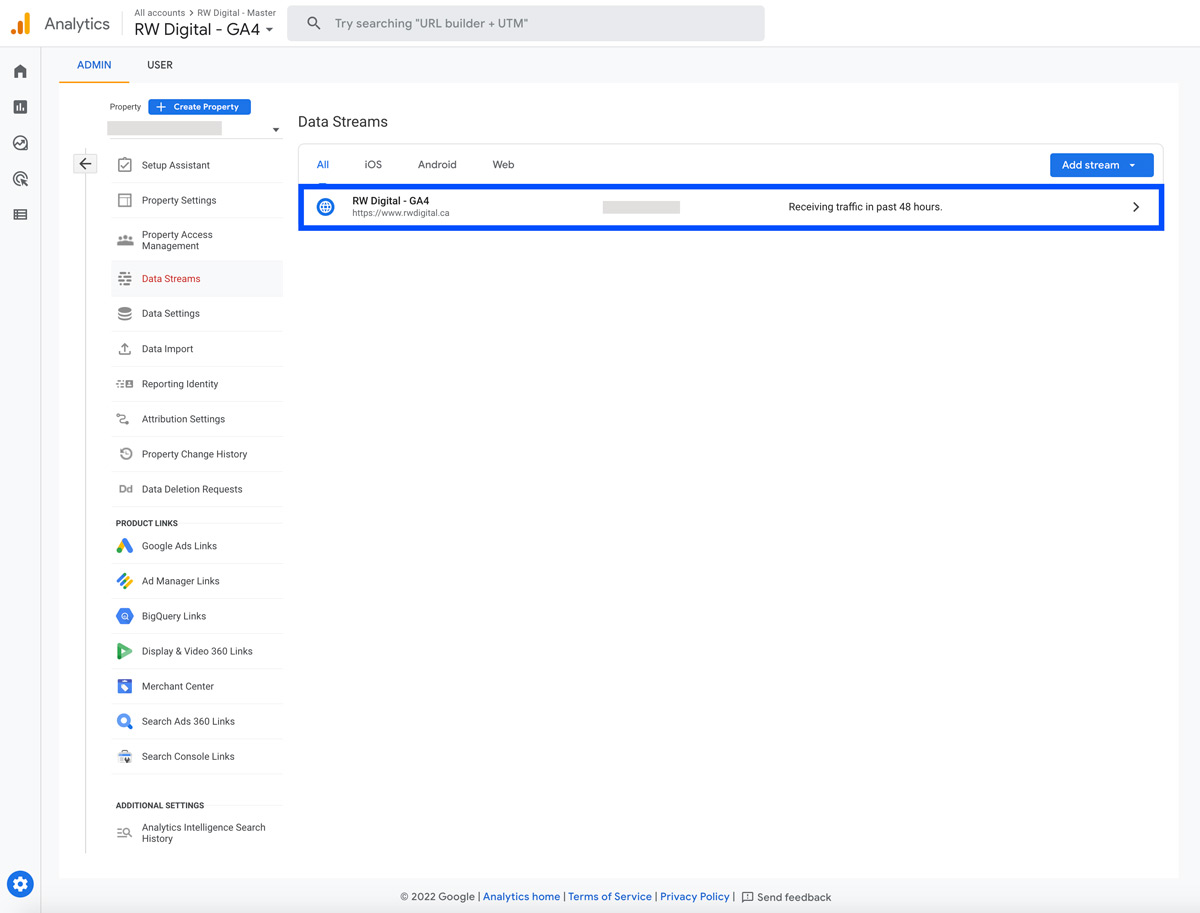Open the Reports bar chart icon
Screen dimensions: 1200x913
coord(20,107)
